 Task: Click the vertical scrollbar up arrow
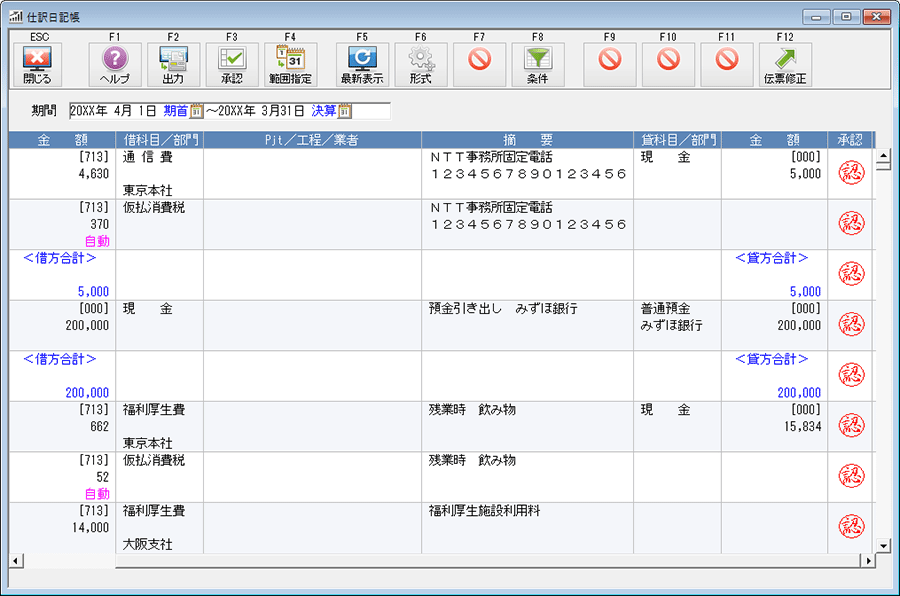[883, 155]
